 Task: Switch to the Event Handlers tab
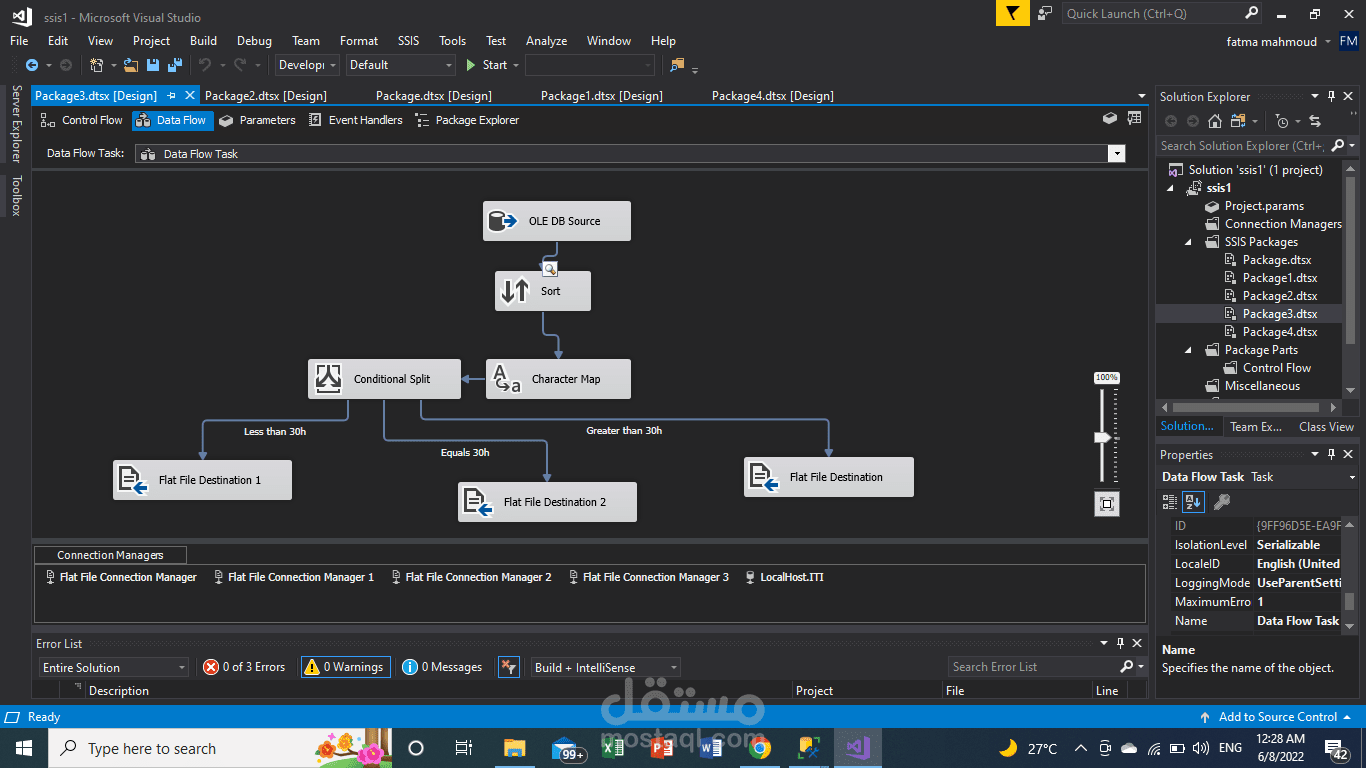coord(356,120)
